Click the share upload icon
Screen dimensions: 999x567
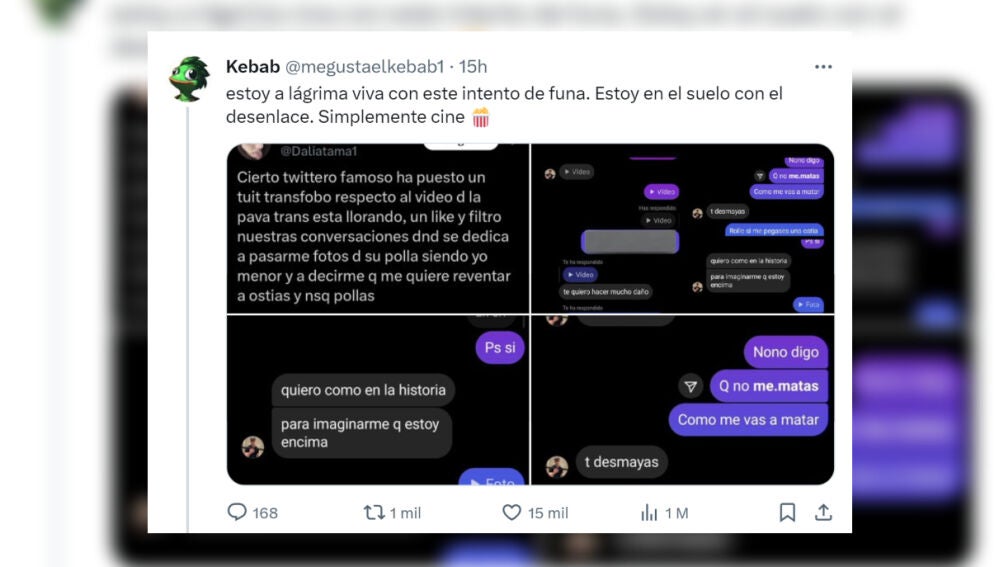[823, 512]
